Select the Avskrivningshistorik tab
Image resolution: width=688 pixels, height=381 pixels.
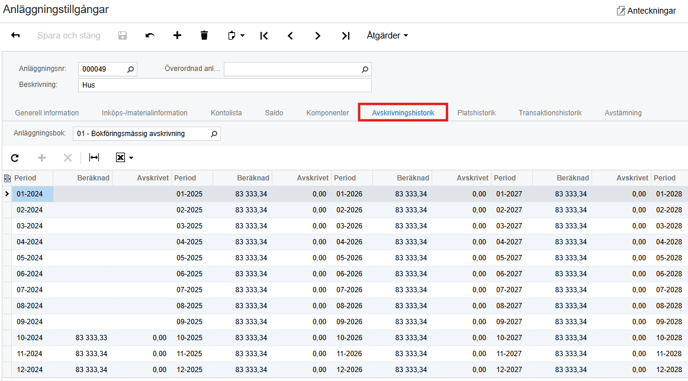[403, 113]
